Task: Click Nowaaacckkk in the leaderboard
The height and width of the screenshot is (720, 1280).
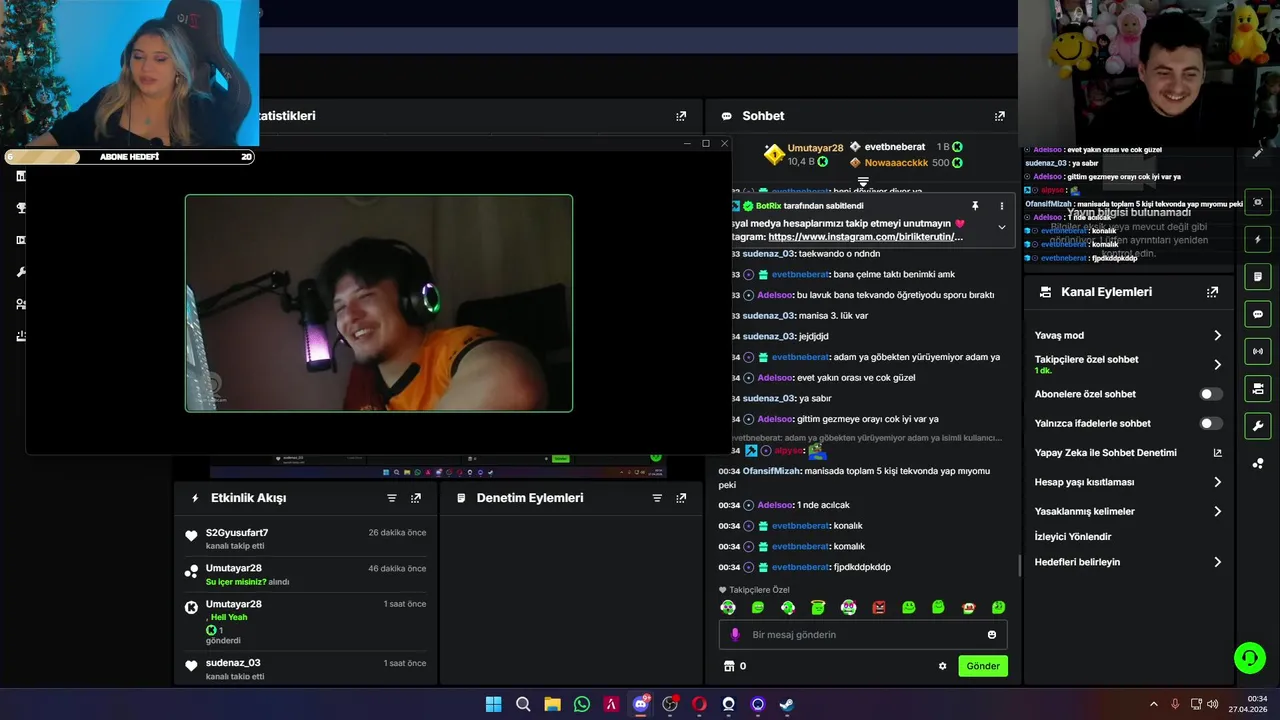Action: (x=896, y=163)
